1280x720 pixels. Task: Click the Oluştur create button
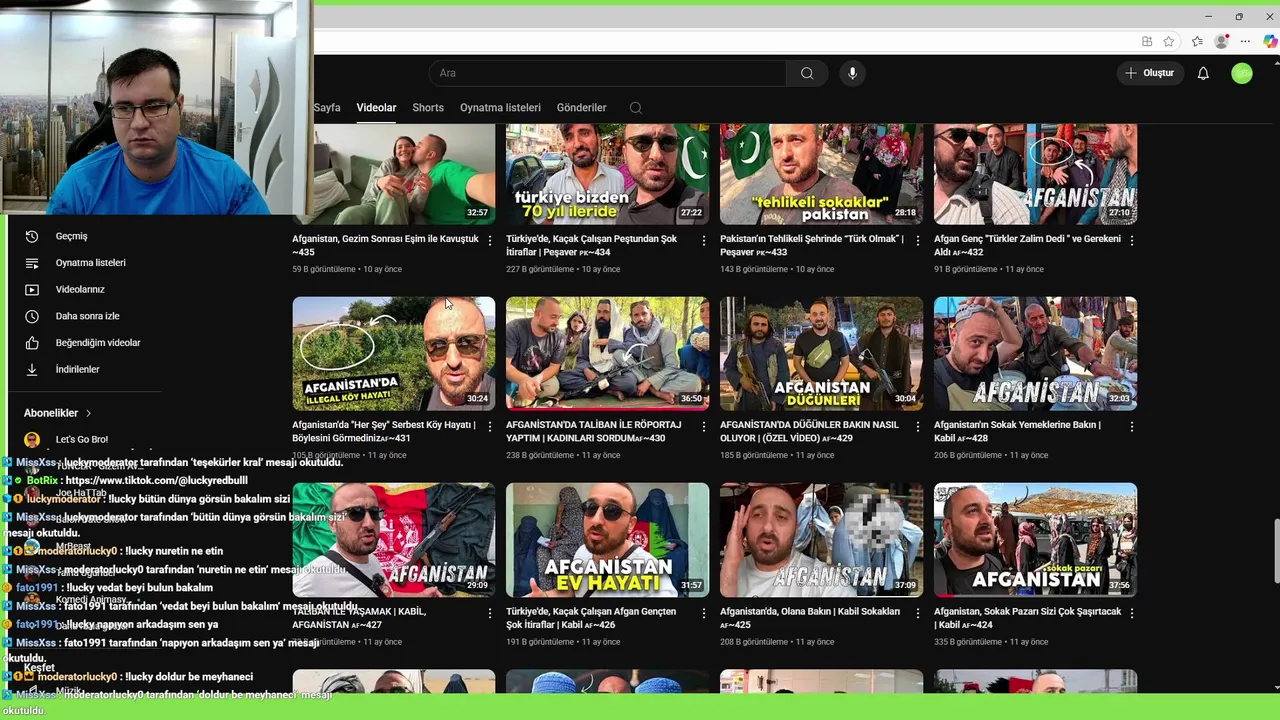coord(1150,73)
